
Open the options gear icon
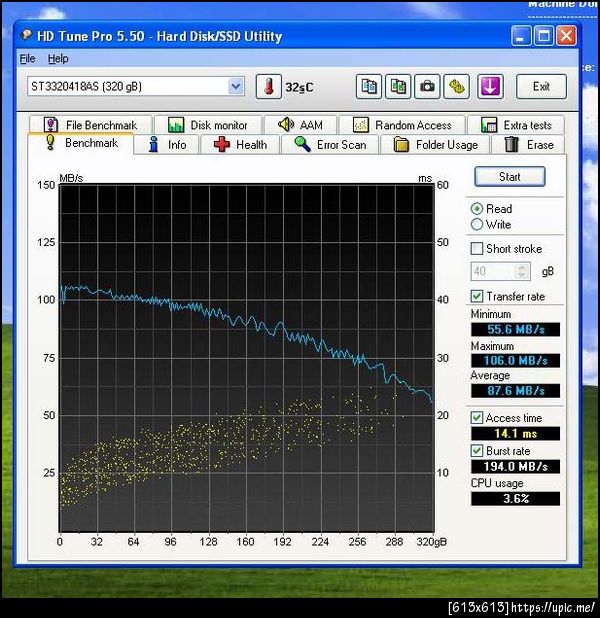pos(457,86)
